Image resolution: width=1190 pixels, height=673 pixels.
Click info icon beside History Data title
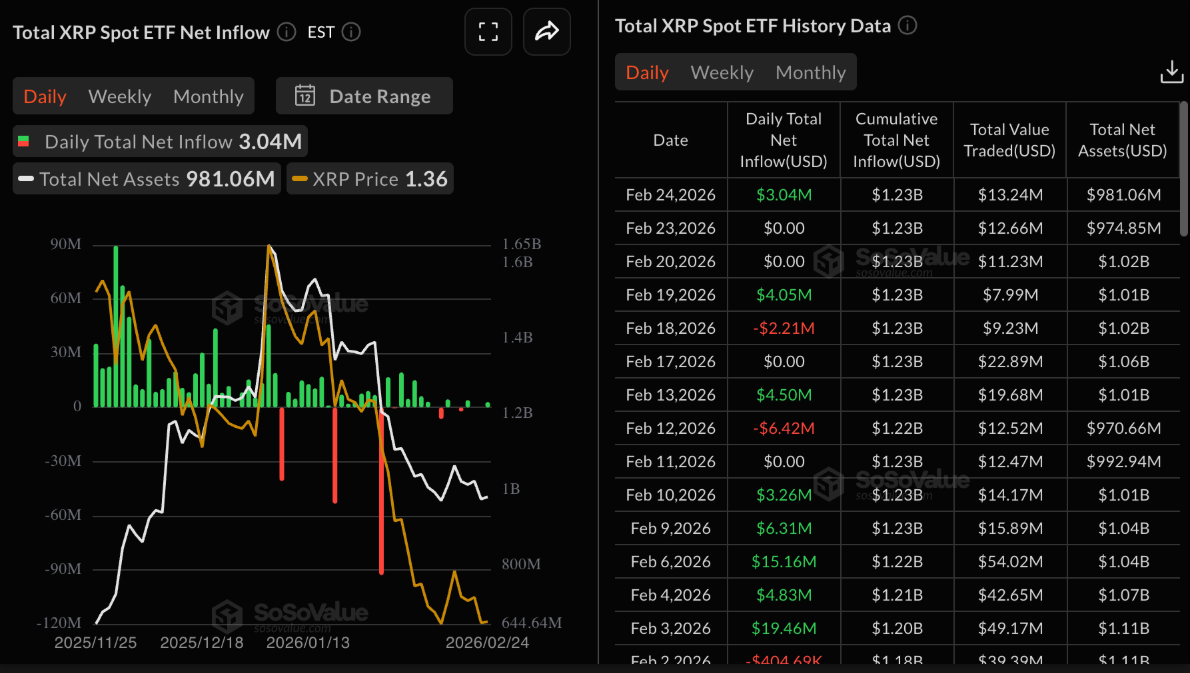pyautogui.click(x=907, y=26)
